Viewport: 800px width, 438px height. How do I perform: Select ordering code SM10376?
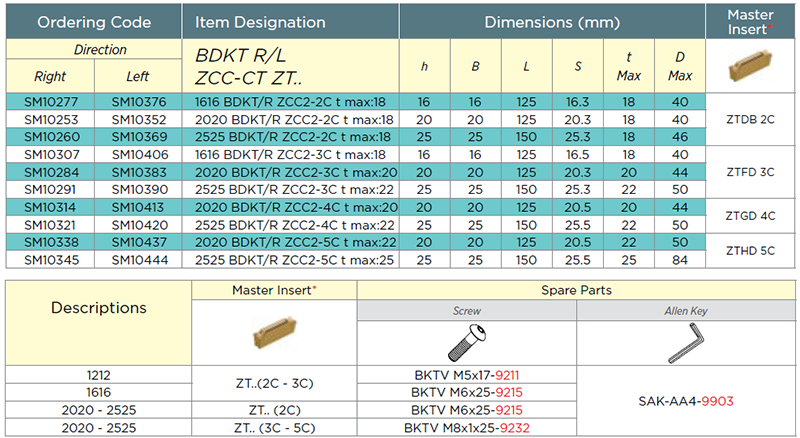click(x=139, y=102)
